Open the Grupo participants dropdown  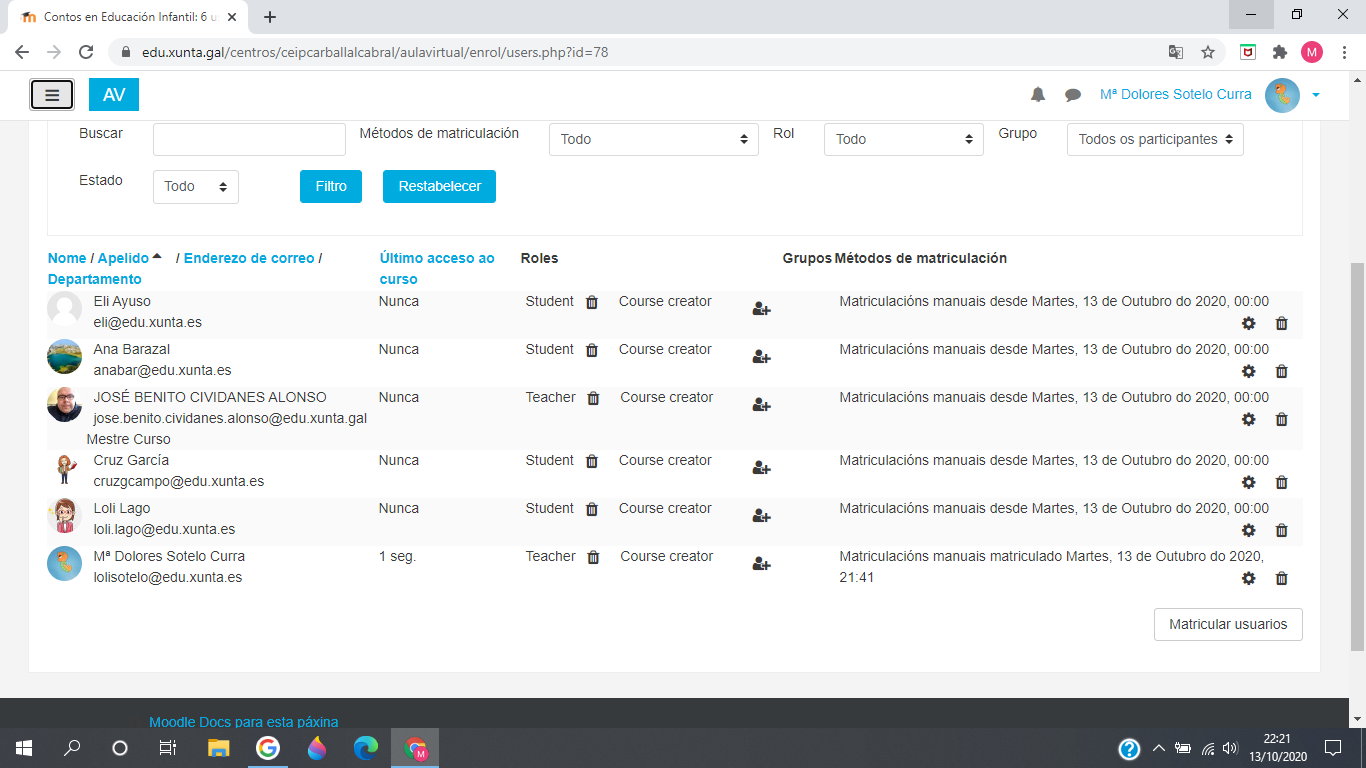tap(1155, 140)
